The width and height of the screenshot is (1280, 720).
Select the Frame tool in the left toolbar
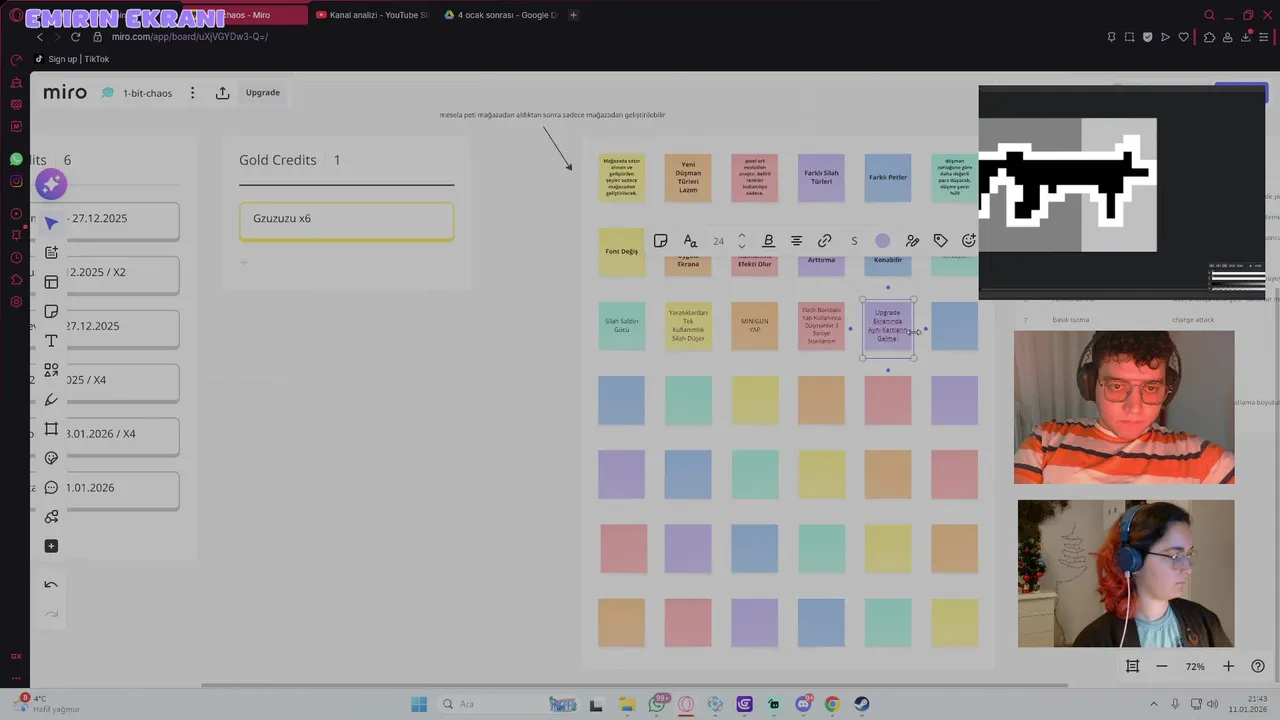tap(51, 429)
